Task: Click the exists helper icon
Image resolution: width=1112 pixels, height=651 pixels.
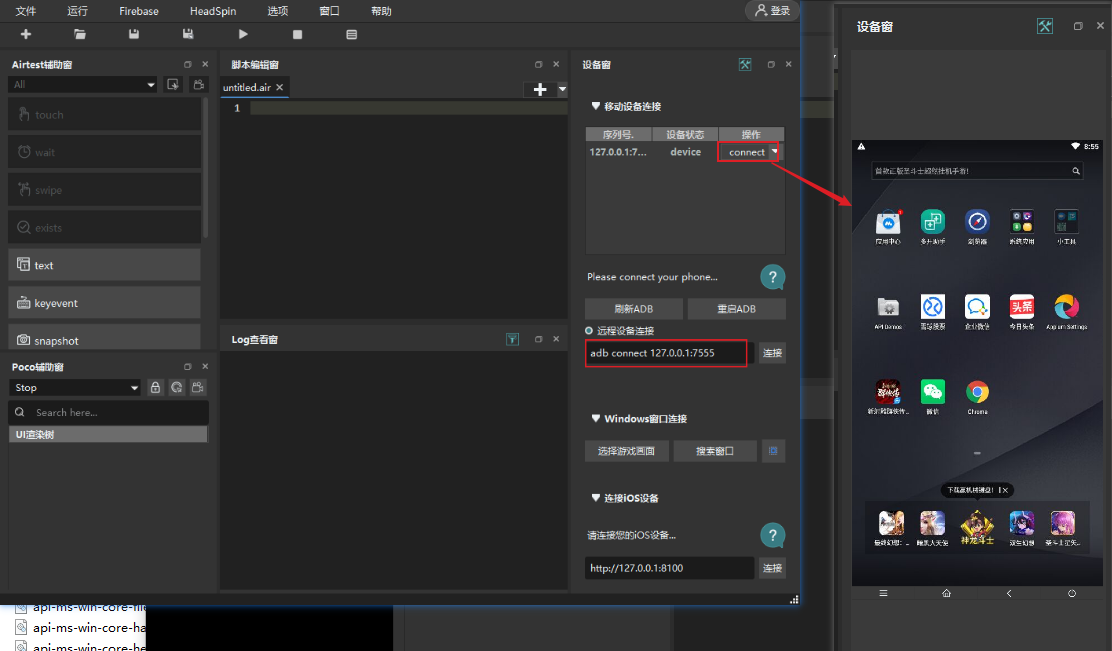Action: coord(24,227)
